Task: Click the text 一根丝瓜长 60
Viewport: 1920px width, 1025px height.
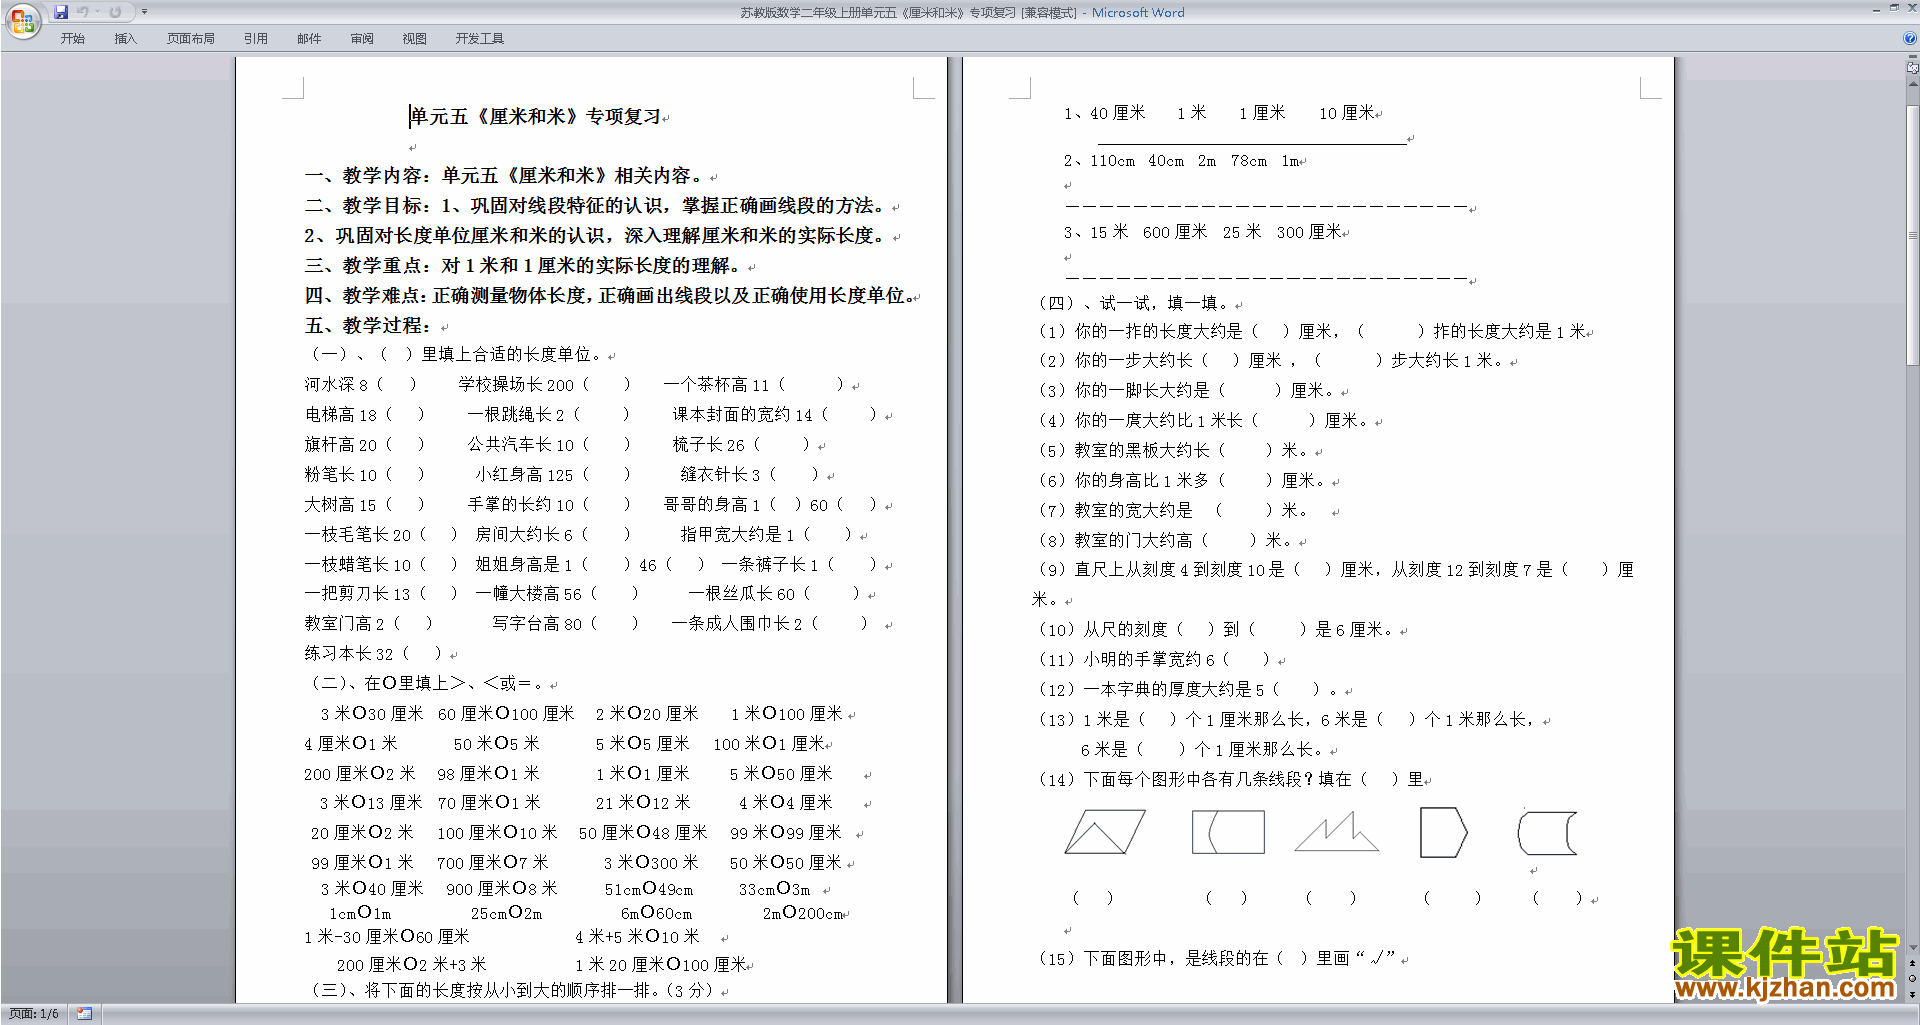Action: (742, 594)
